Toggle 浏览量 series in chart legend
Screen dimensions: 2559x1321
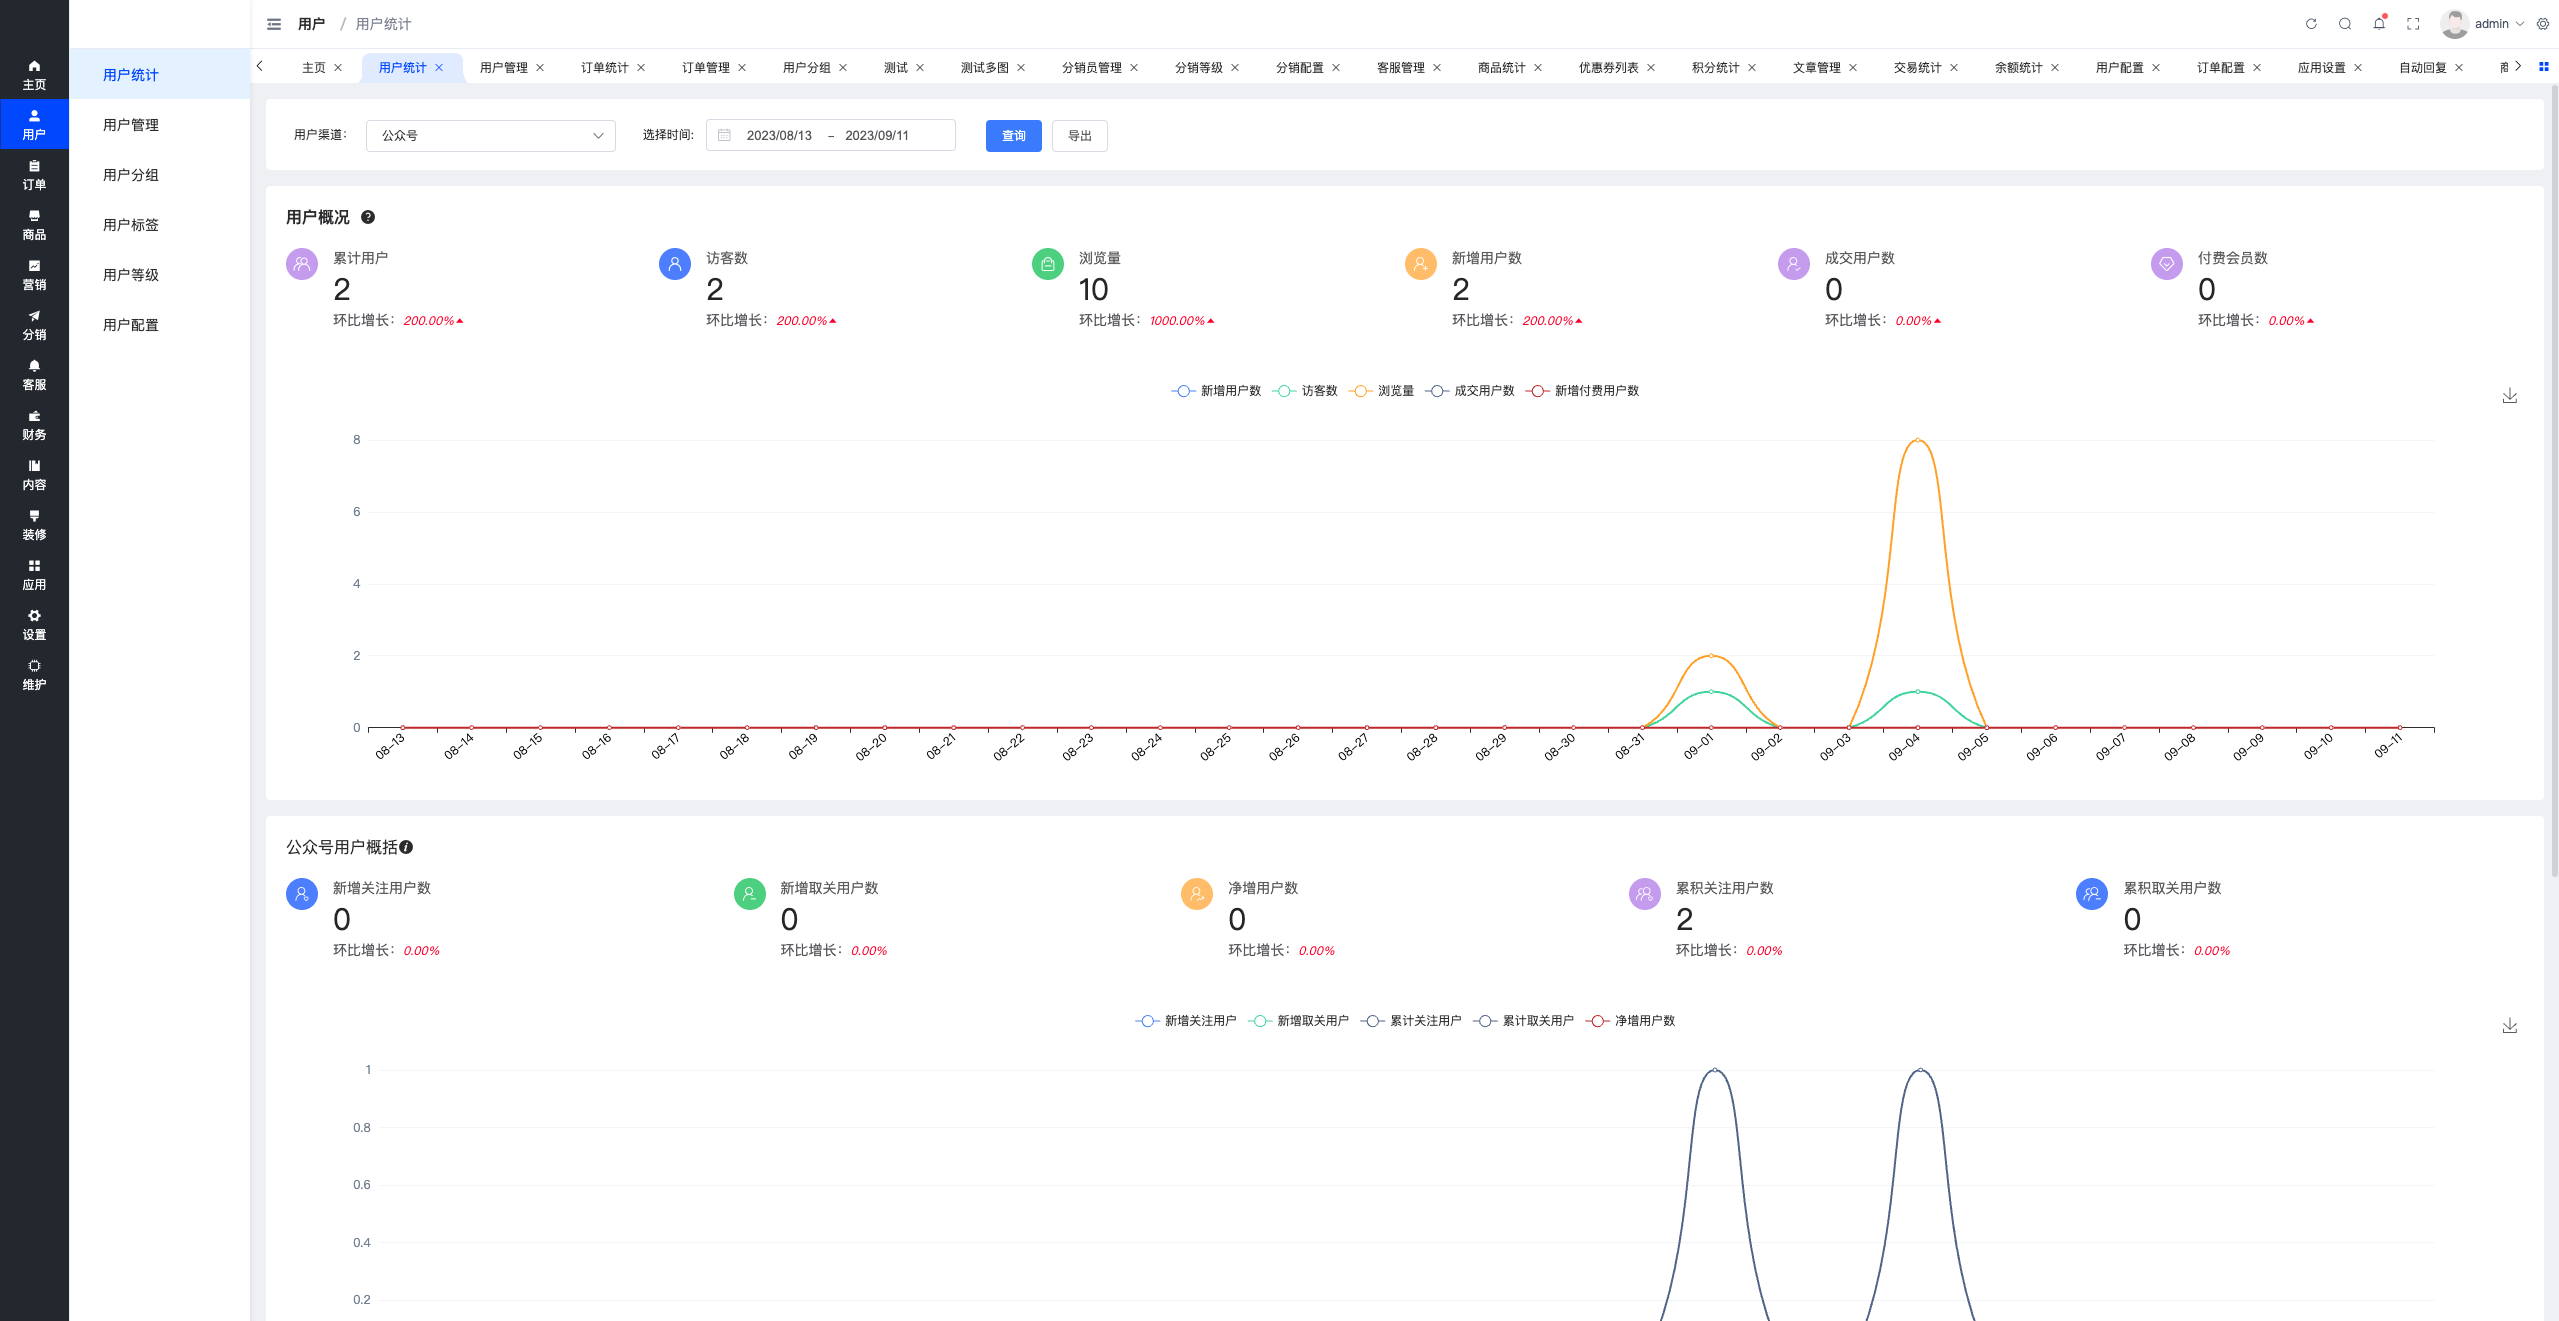(1381, 391)
